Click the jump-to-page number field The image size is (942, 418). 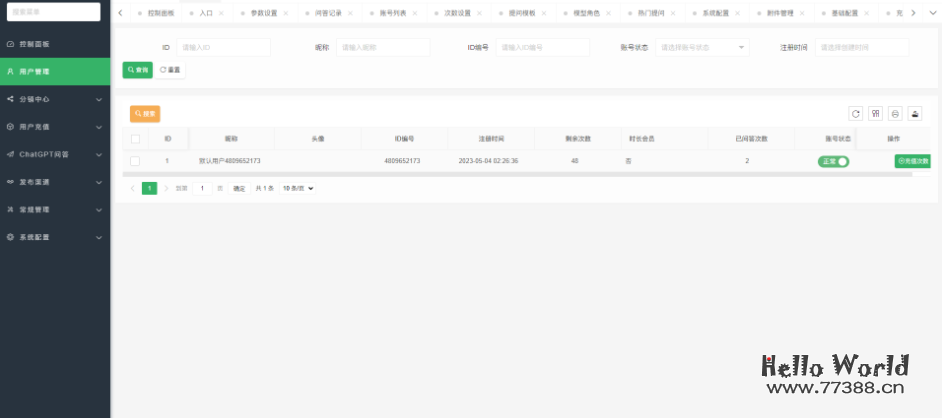click(202, 189)
